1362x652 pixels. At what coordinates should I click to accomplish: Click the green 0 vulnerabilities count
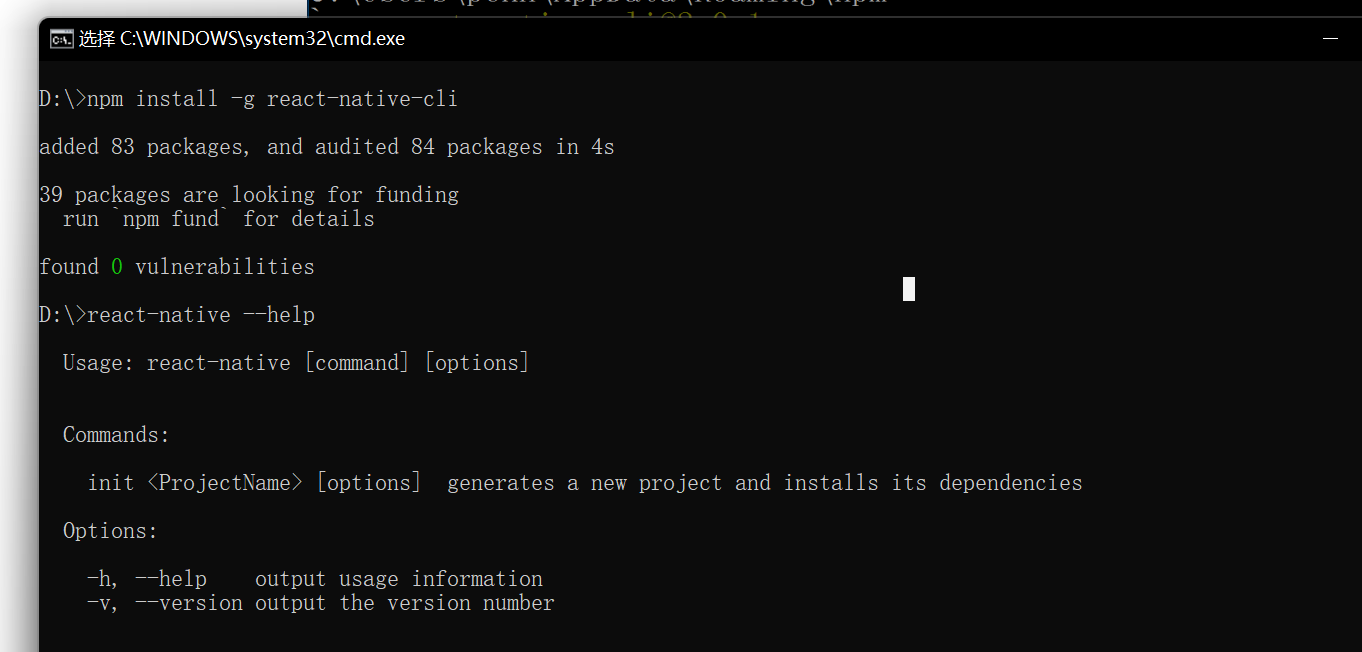point(117,267)
